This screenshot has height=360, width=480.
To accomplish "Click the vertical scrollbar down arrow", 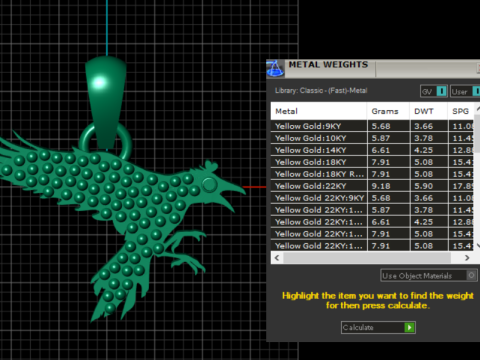I will tap(477, 246).
